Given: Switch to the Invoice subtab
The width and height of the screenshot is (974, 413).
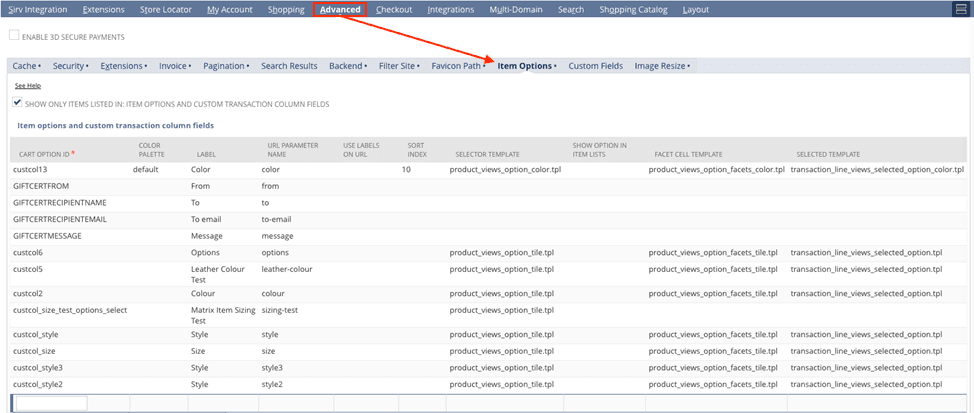Looking at the screenshot, I should click(x=175, y=66).
